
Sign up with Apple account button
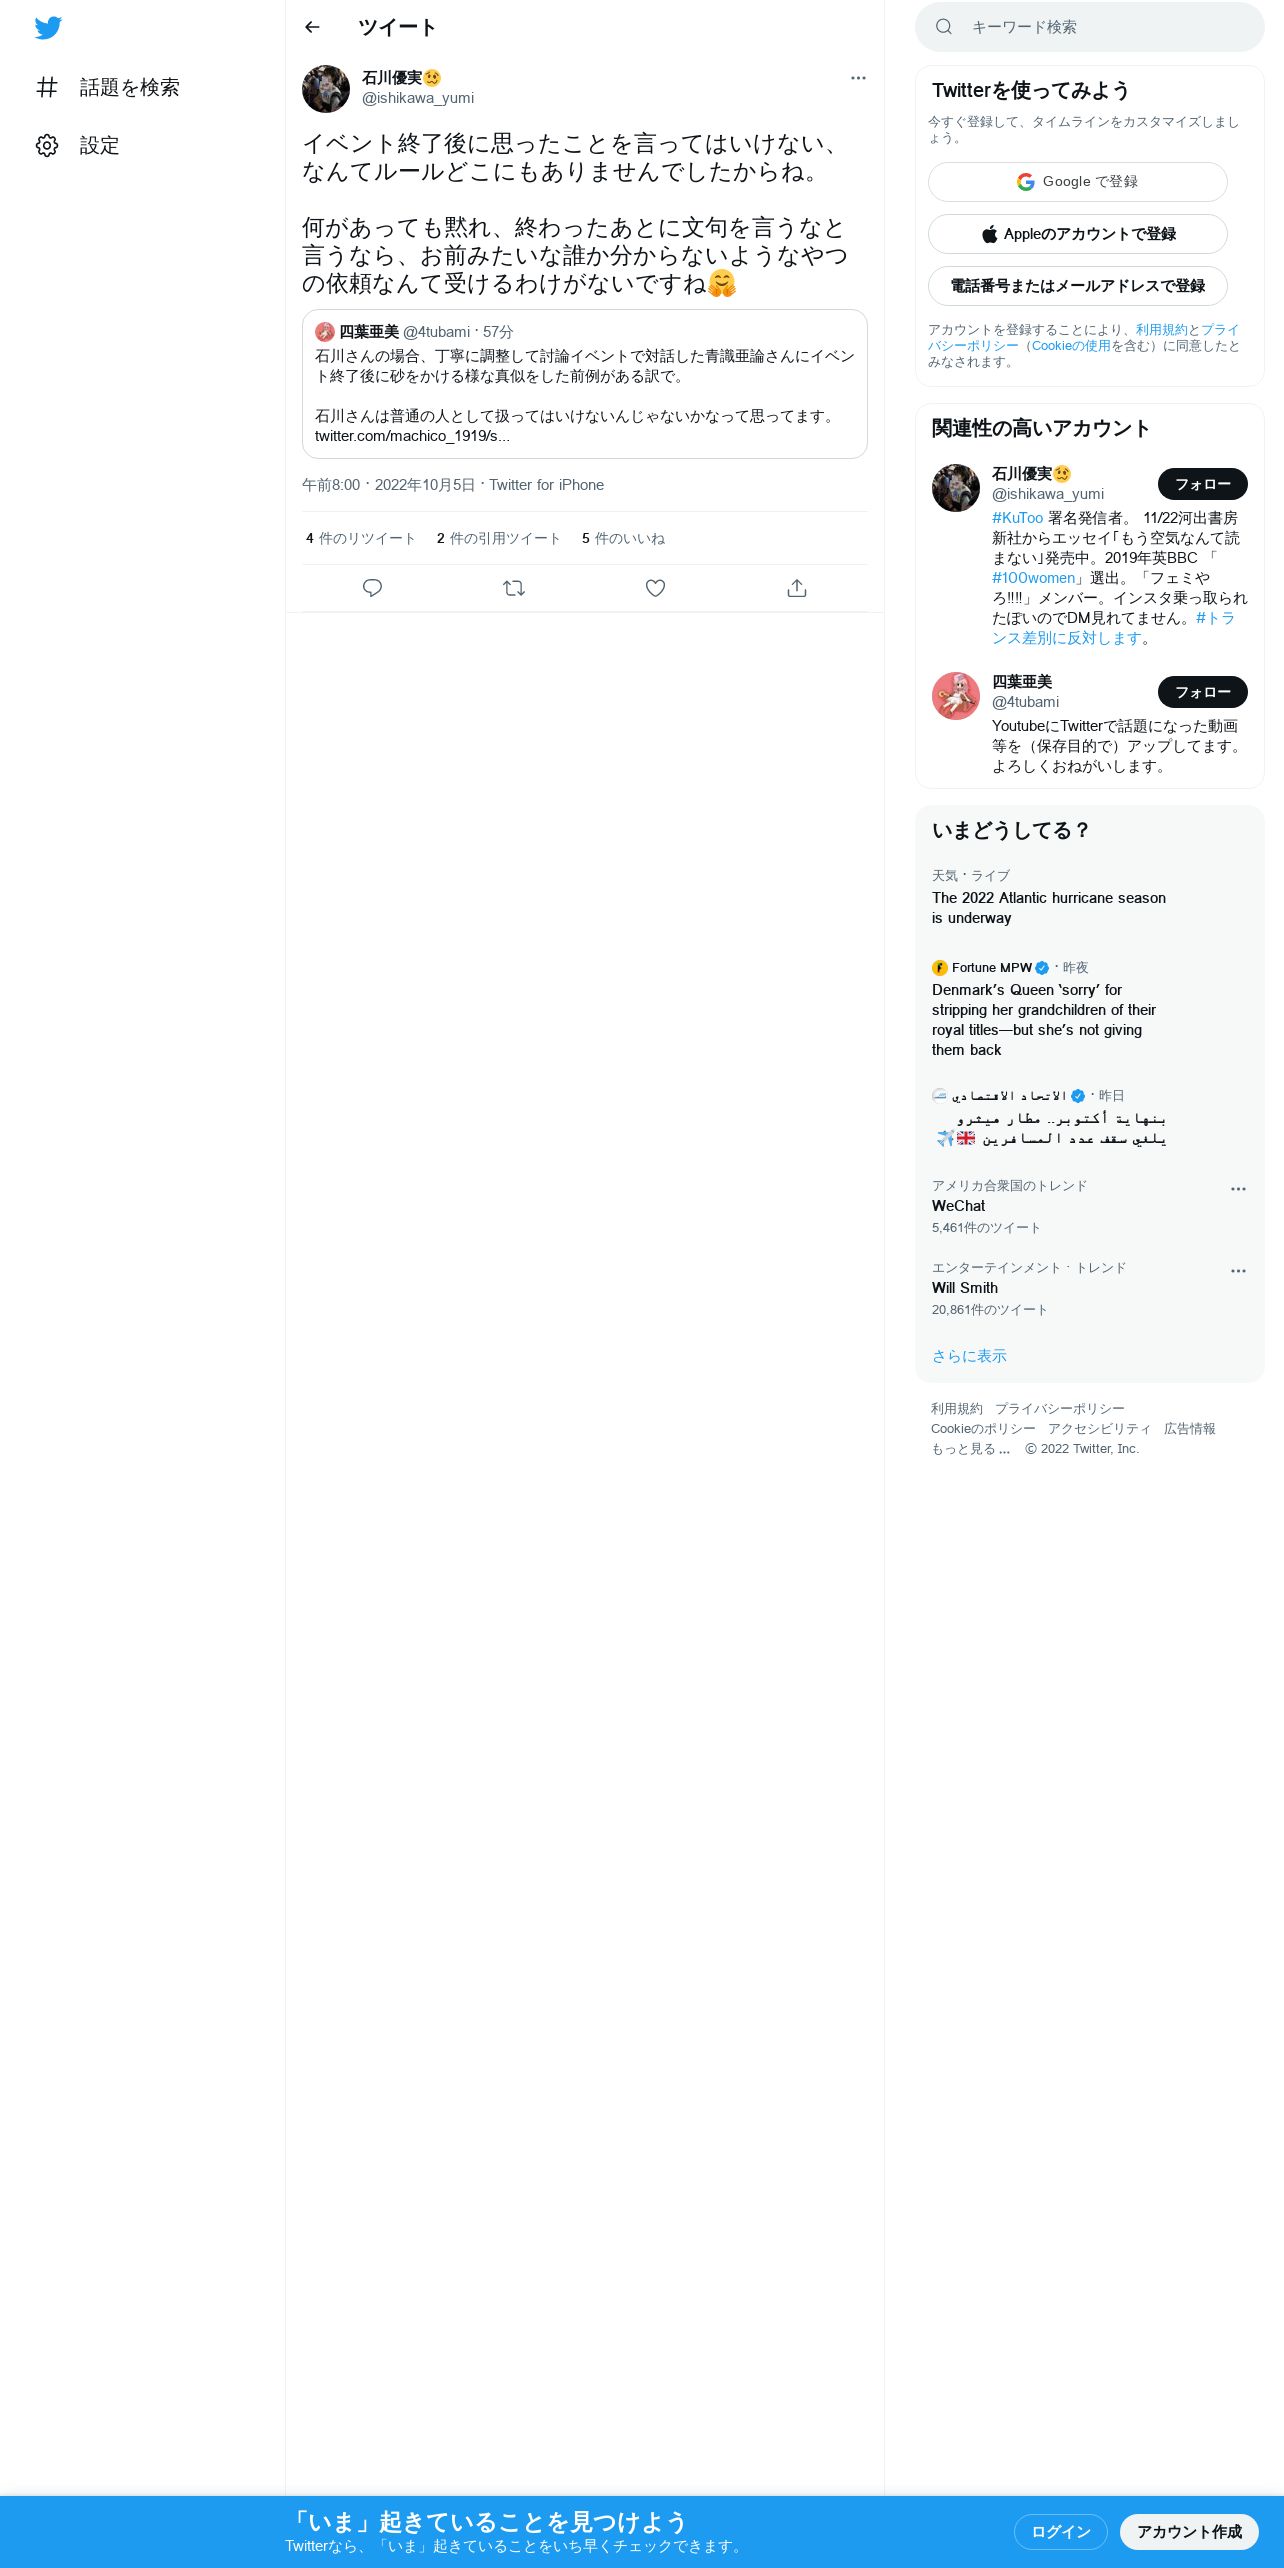coord(1078,234)
